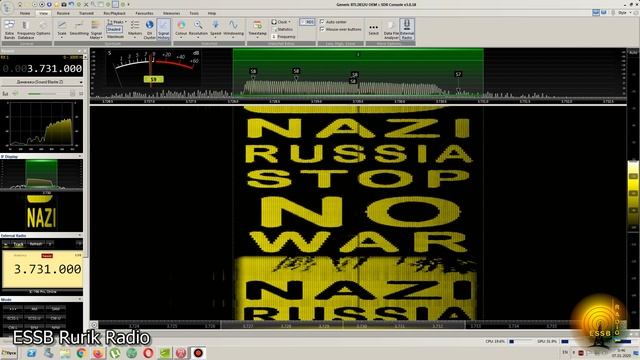Switch to the Home ribbon tab
The image size is (640, 360).
click(25, 13)
